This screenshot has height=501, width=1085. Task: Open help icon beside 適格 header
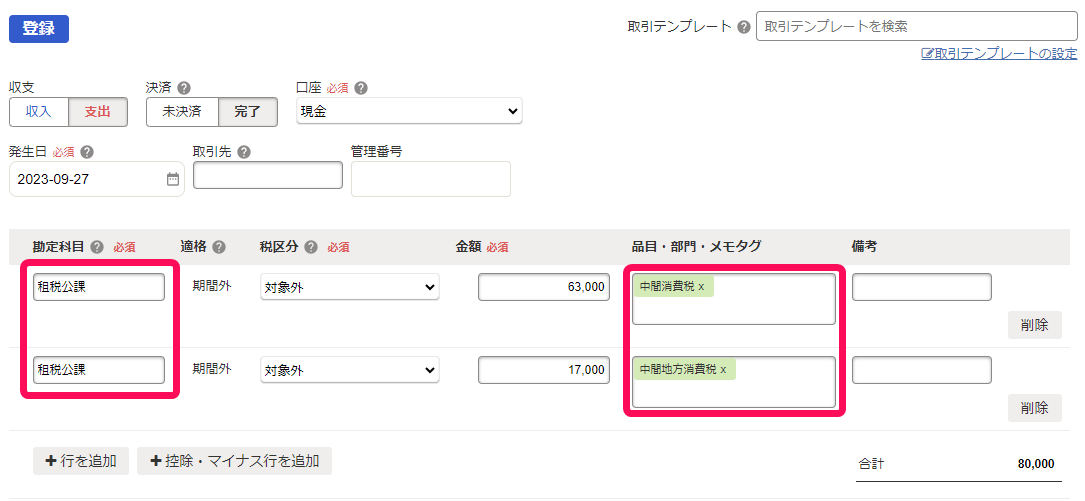pyautogui.click(x=219, y=247)
